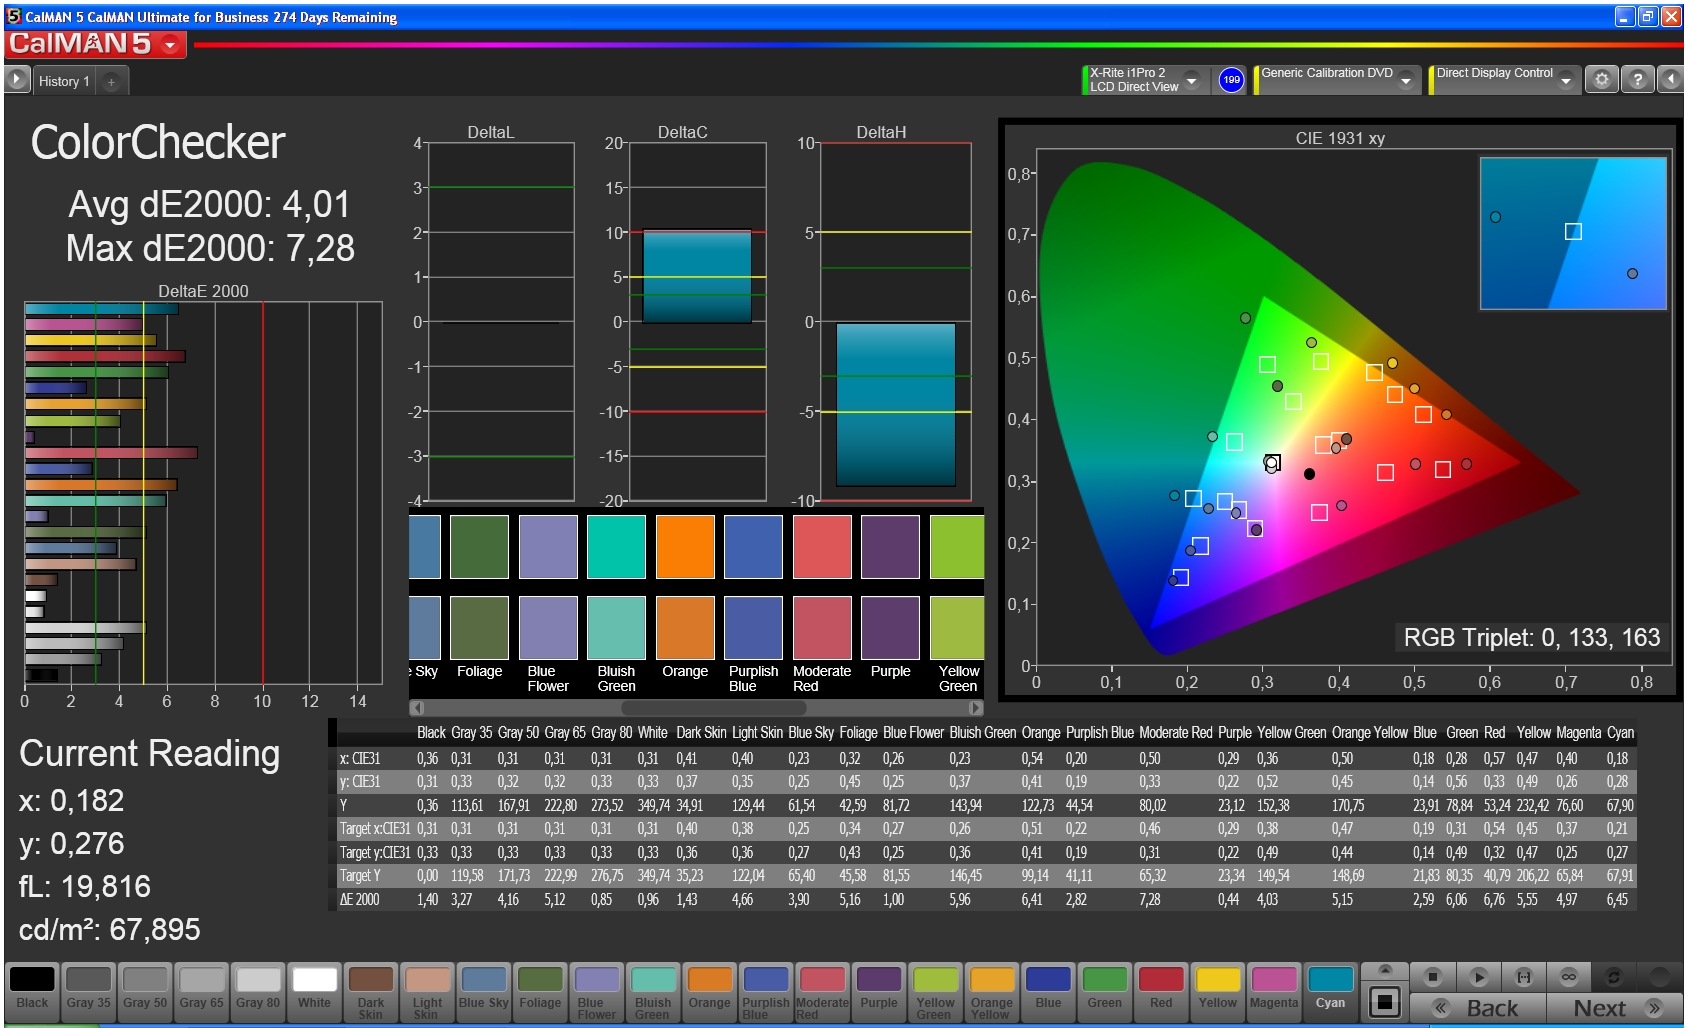The width and height of the screenshot is (1688, 1028).
Task: Select the Purplish Blue swatch in bottom strip
Action: (x=766, y=991)
